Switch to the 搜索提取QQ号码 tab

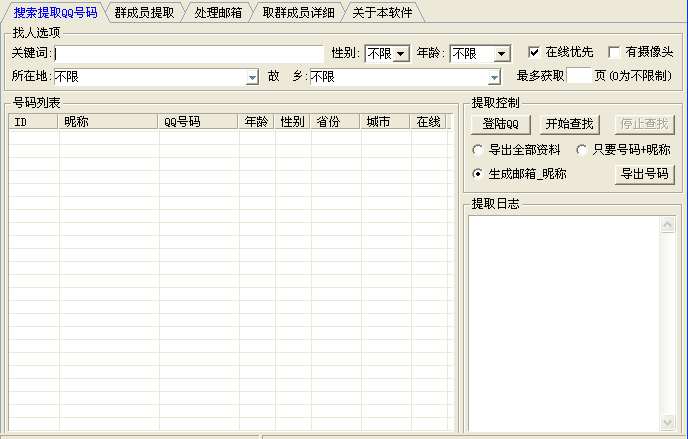pyautogui.click(x=55, y=12)
